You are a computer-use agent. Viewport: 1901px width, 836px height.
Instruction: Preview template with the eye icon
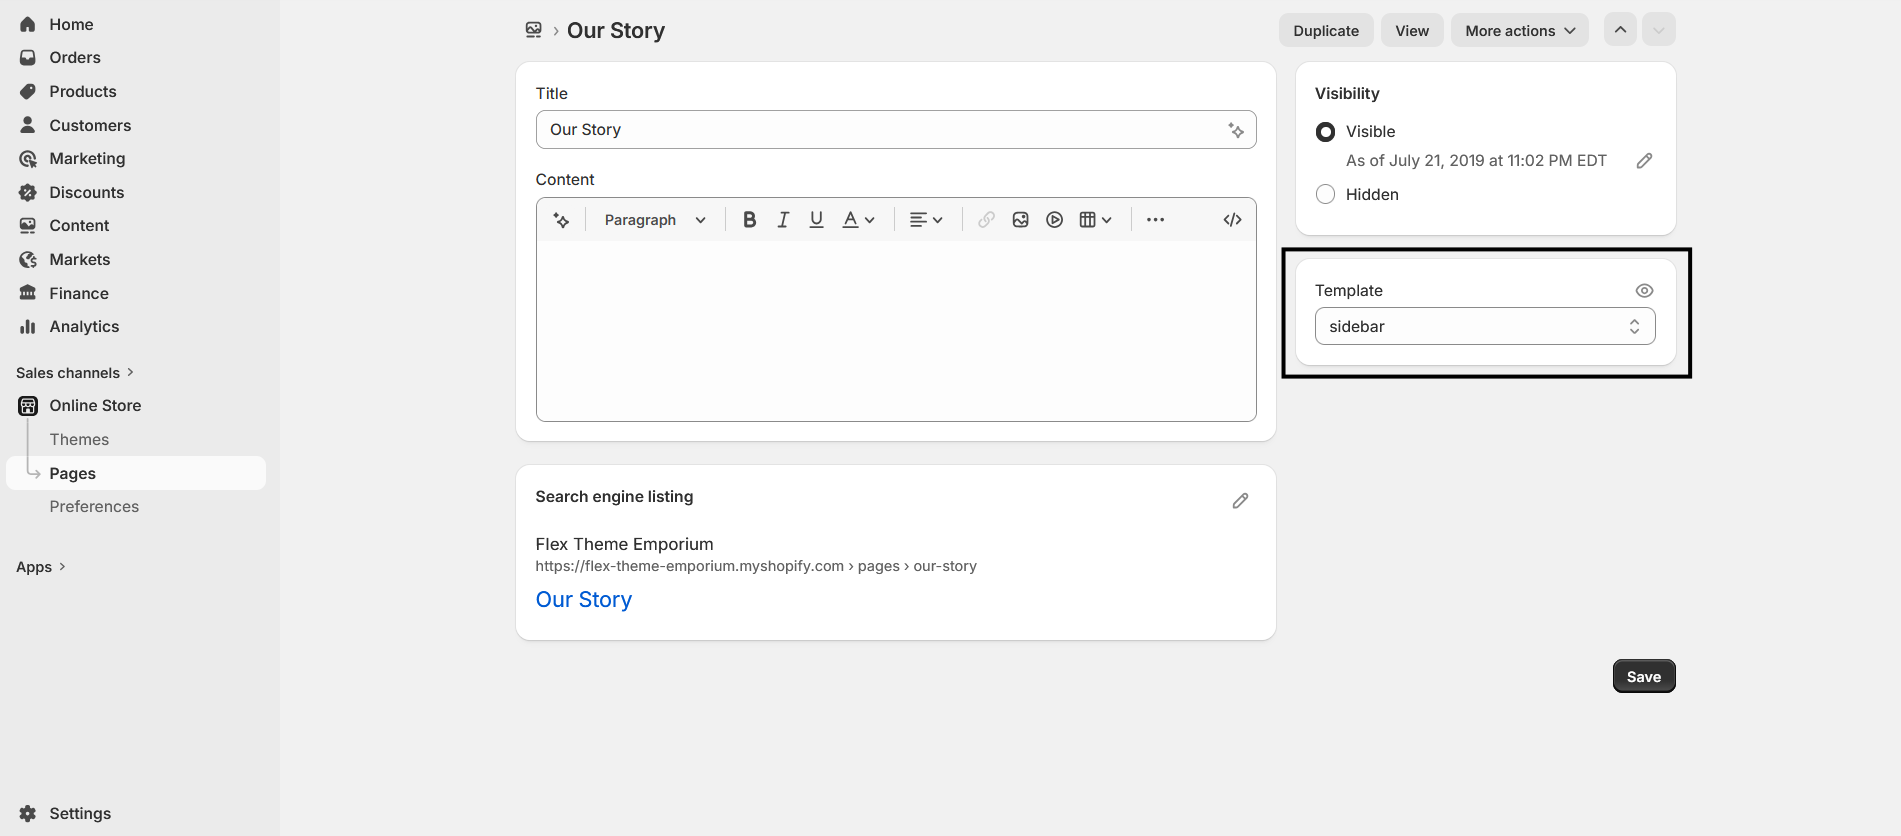1644,291
